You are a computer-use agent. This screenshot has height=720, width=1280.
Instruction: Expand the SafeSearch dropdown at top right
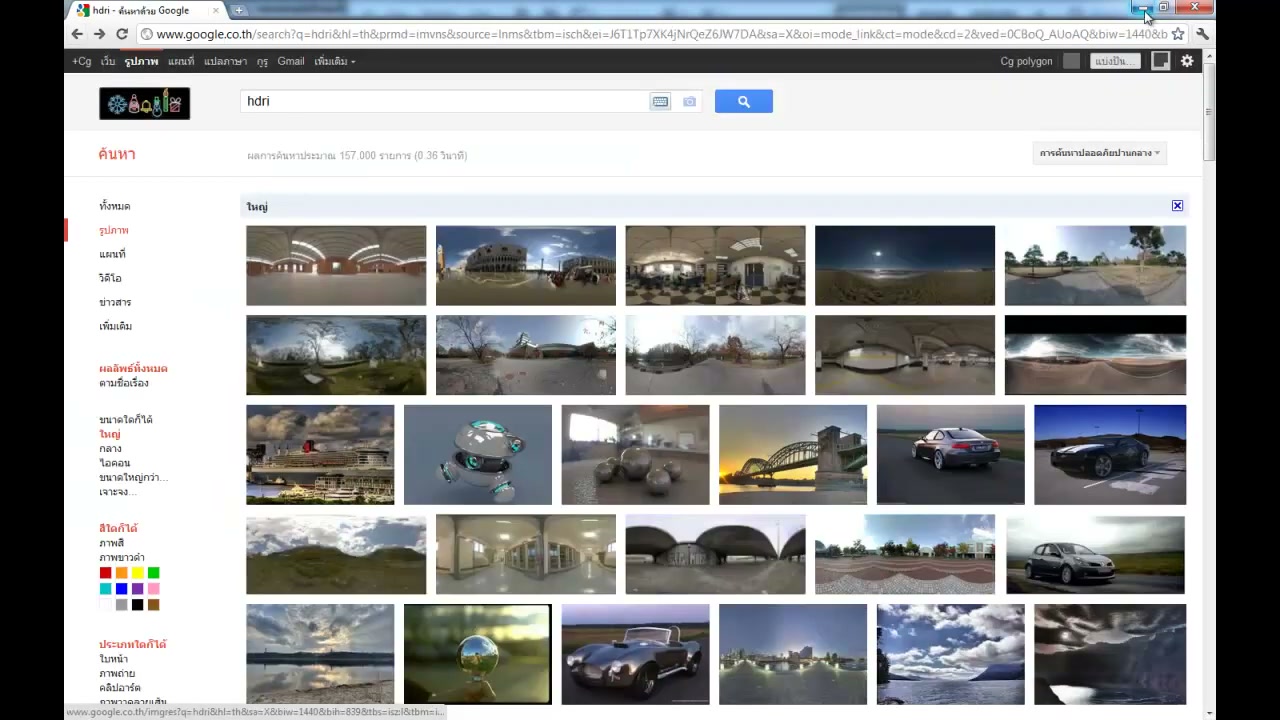[1099, 153]
